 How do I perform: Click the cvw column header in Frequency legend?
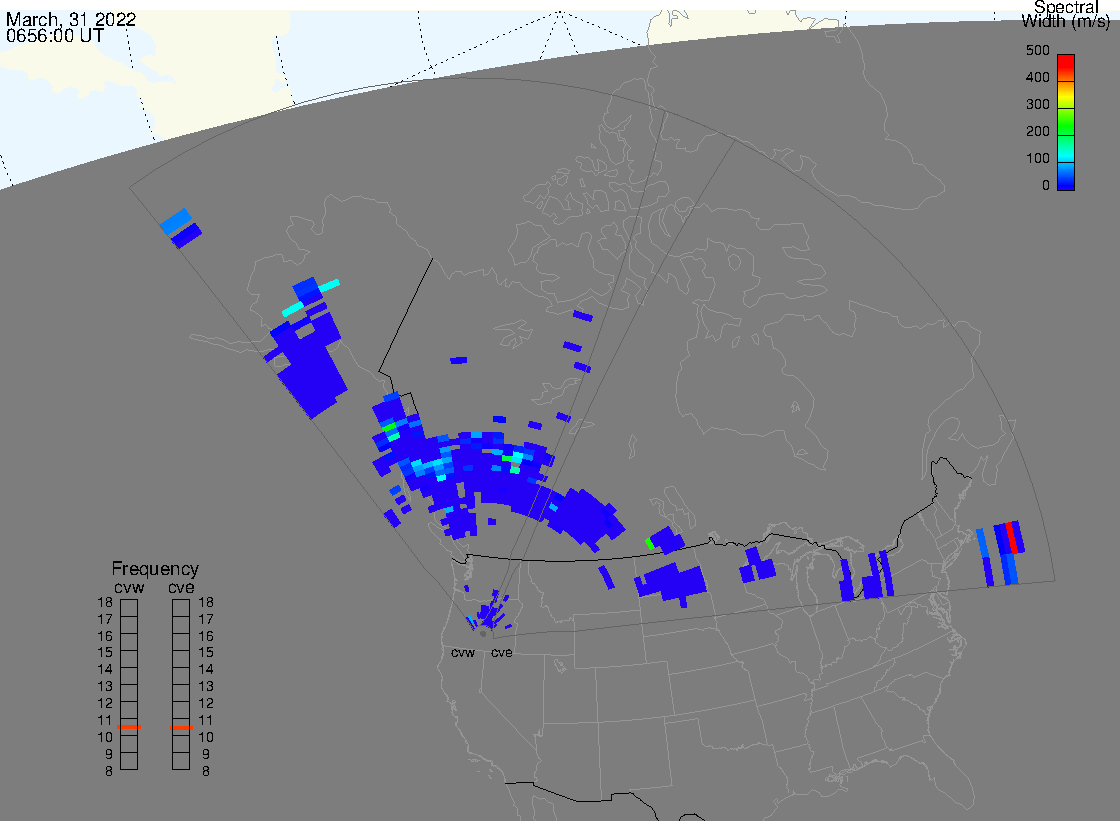(x=129, y=587)
